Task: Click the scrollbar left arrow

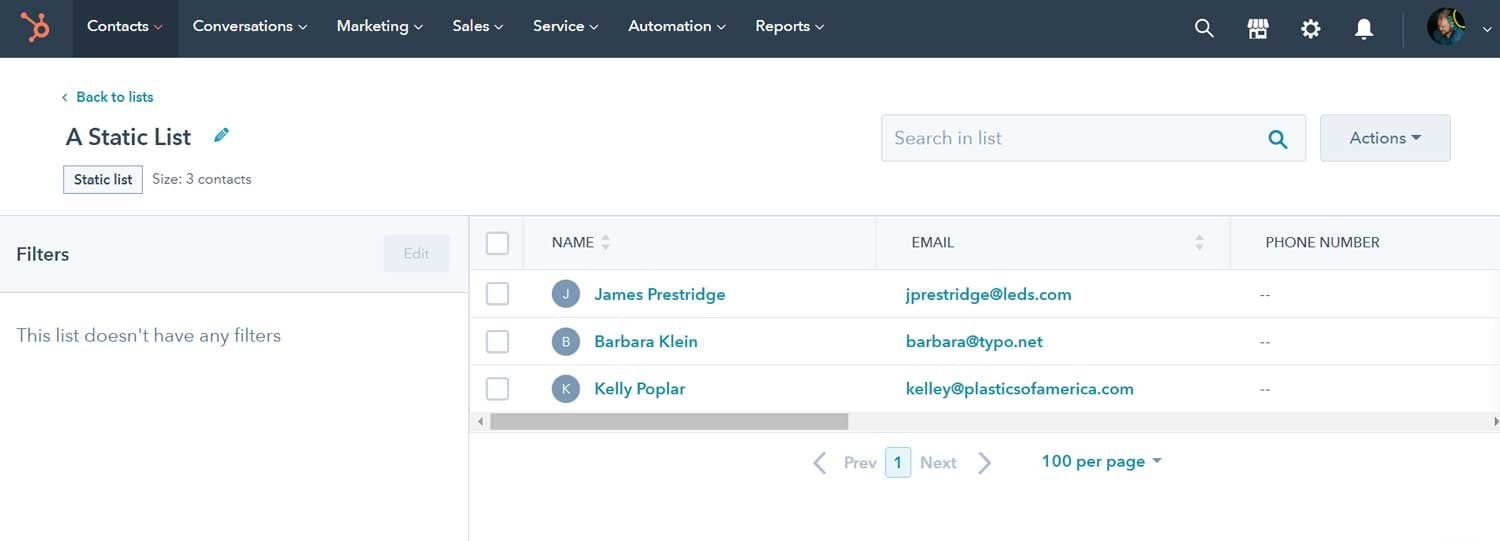Action: tap(480, 422)
